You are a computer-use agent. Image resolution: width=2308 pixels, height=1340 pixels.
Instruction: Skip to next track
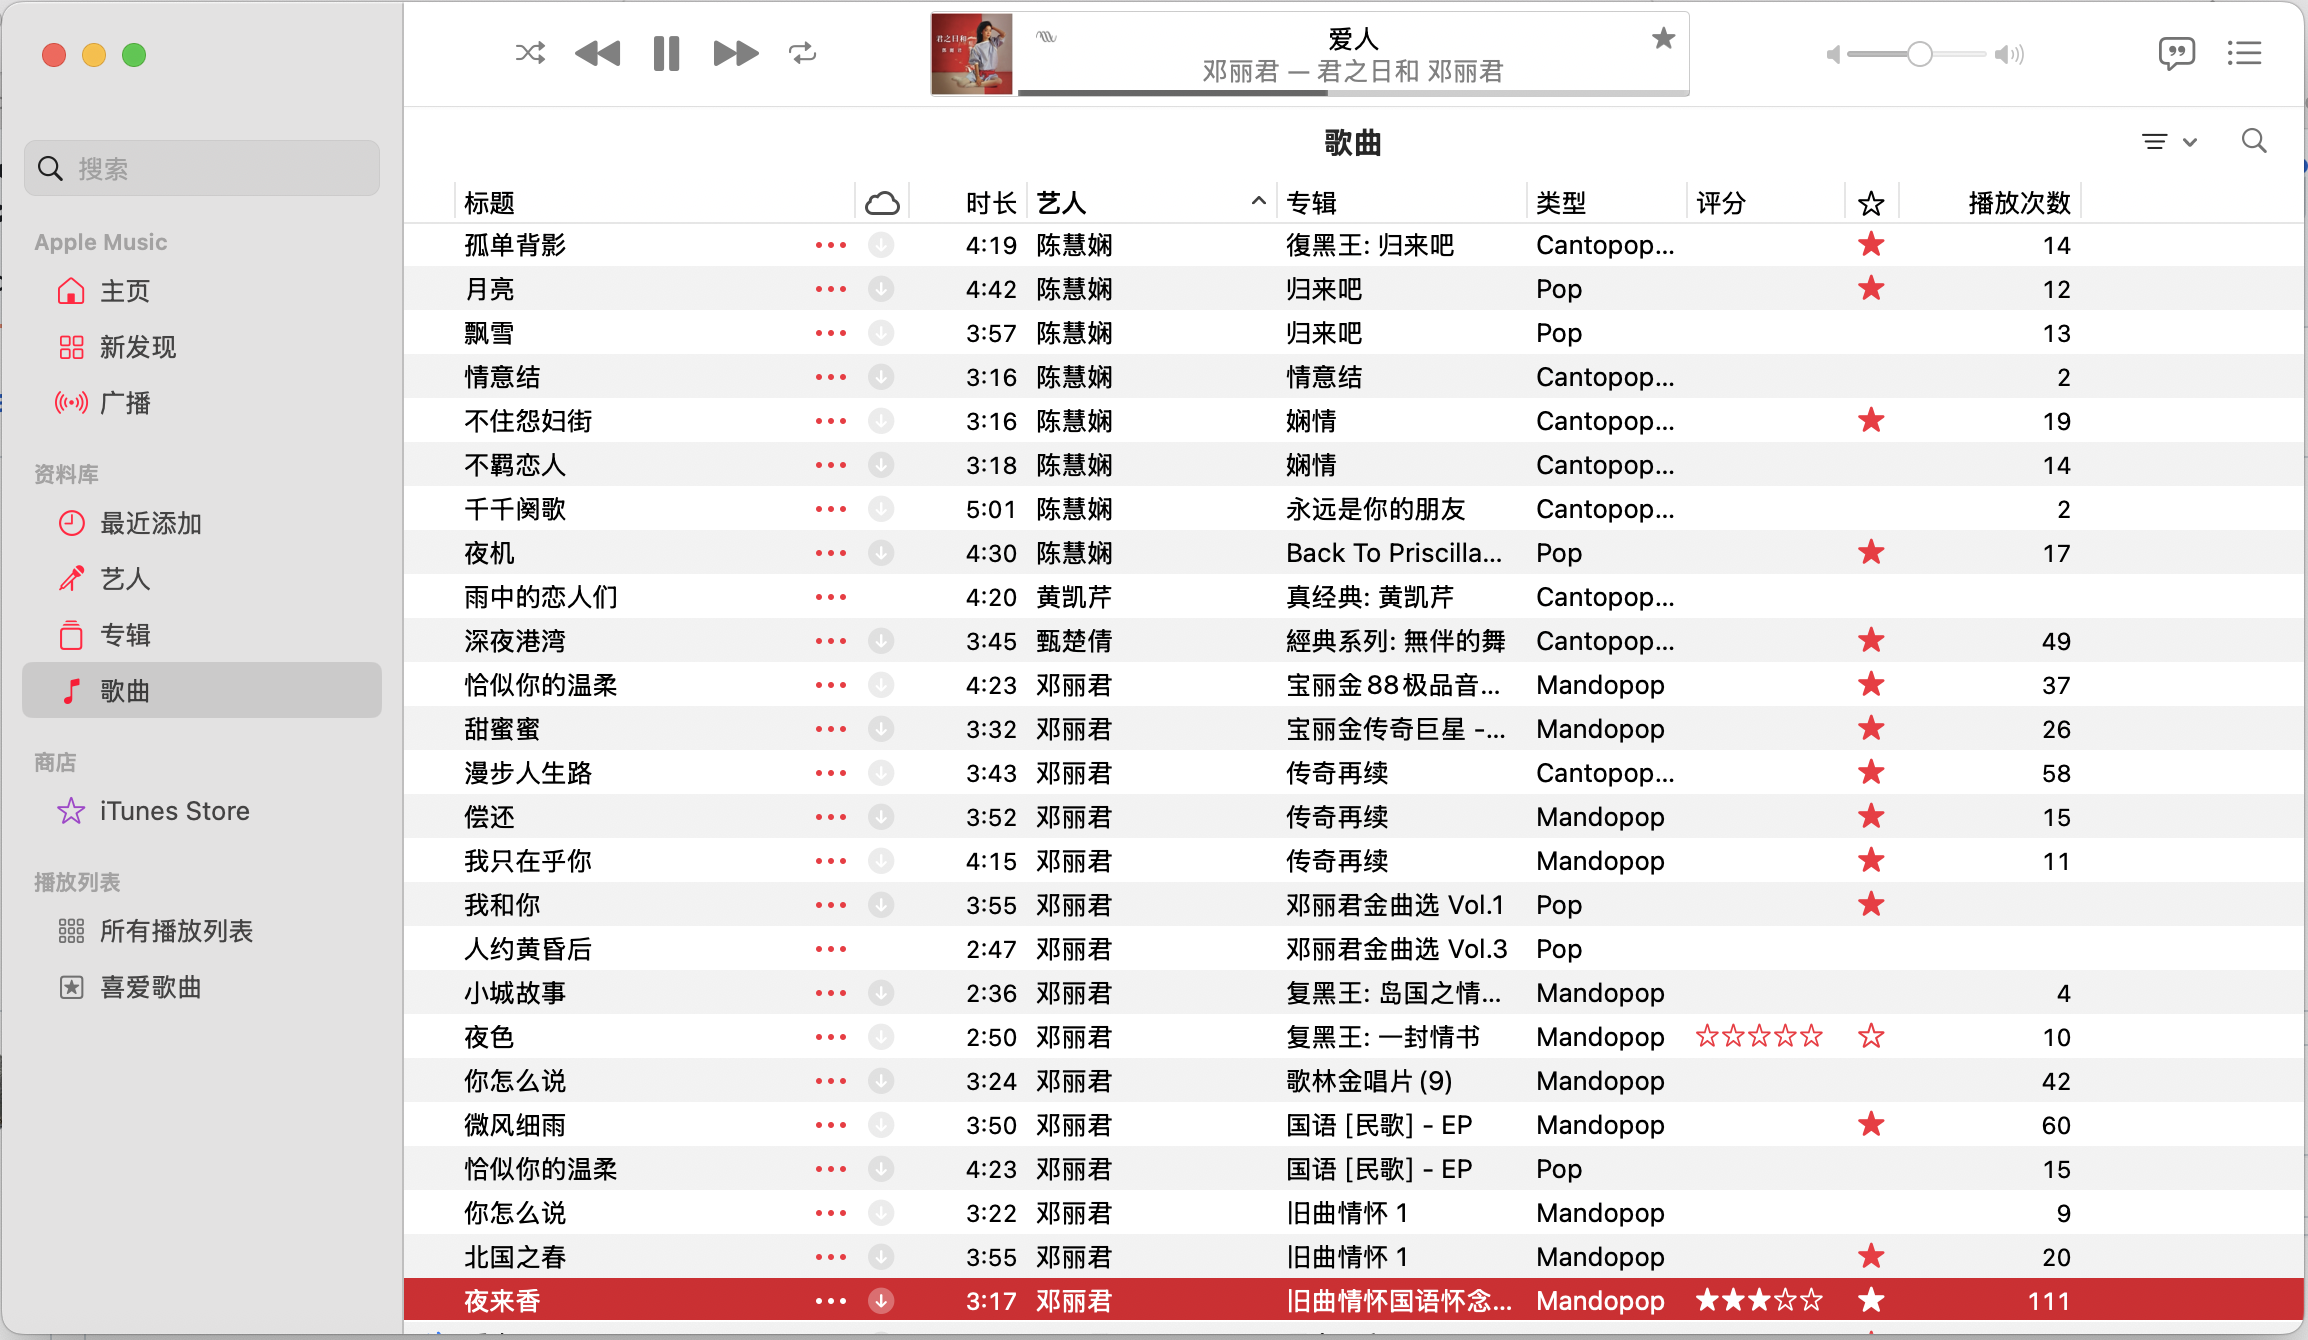tap(735, 53)
